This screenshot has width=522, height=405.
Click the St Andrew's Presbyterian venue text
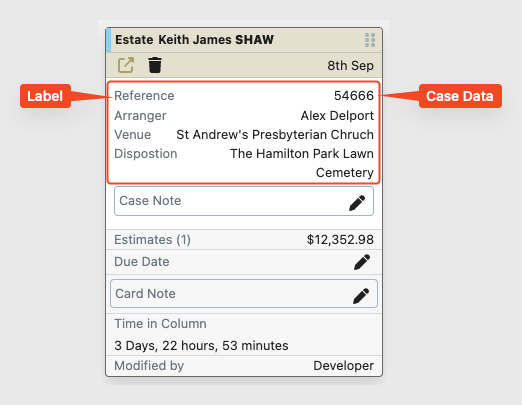coord(275,135)
